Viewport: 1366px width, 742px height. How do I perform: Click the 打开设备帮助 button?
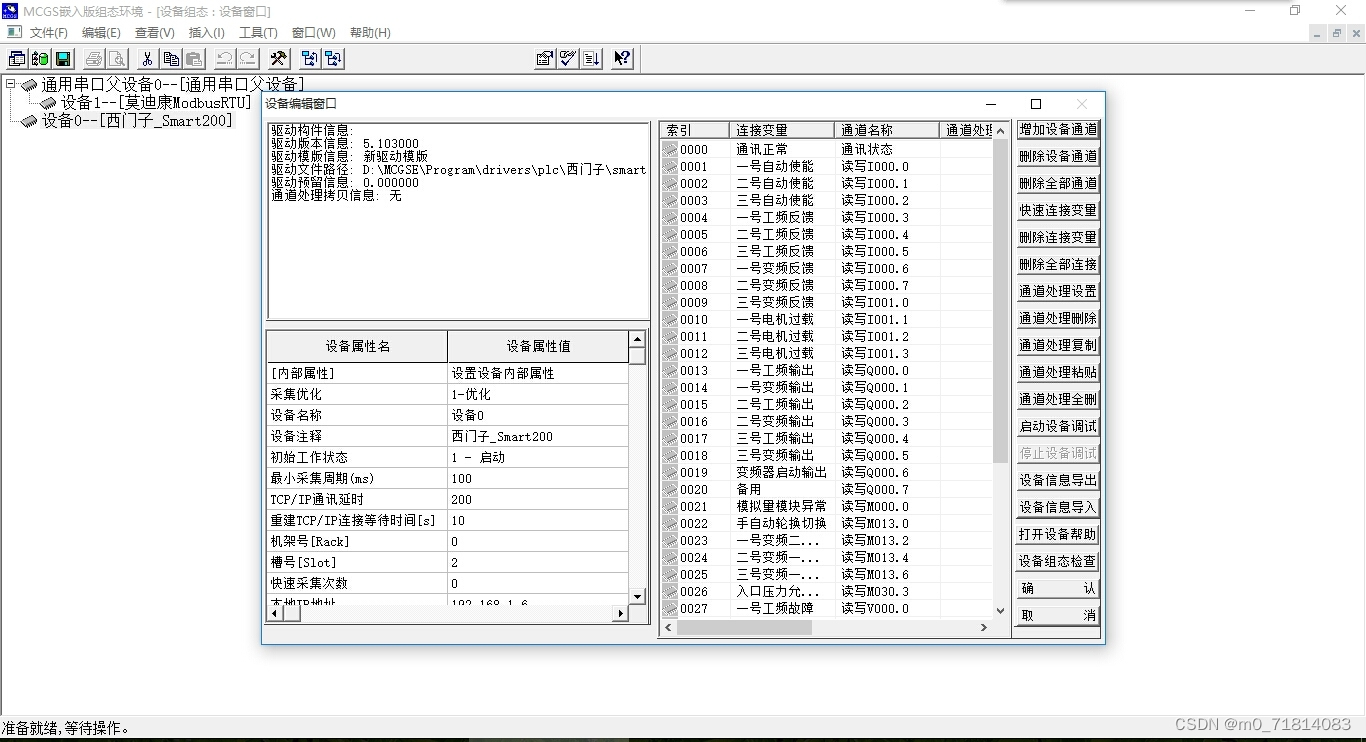pyautogui.click(x=1058, y=534)
